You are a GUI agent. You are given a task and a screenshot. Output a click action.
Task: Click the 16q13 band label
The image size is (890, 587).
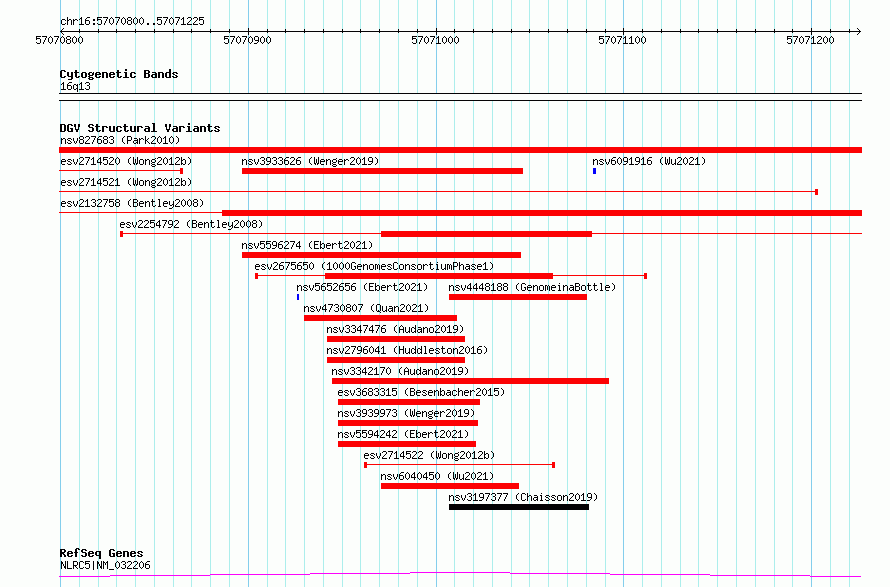tap(75, 87)
